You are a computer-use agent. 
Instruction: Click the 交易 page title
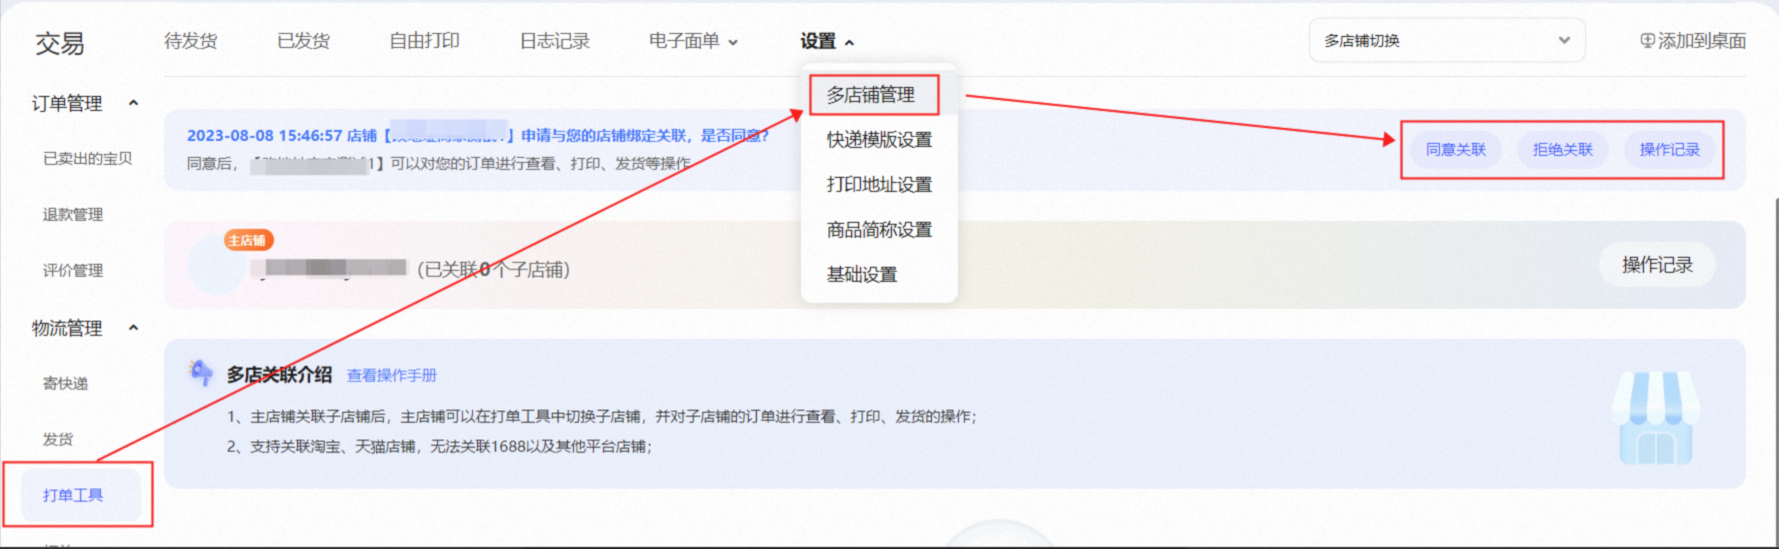(60, 43)
